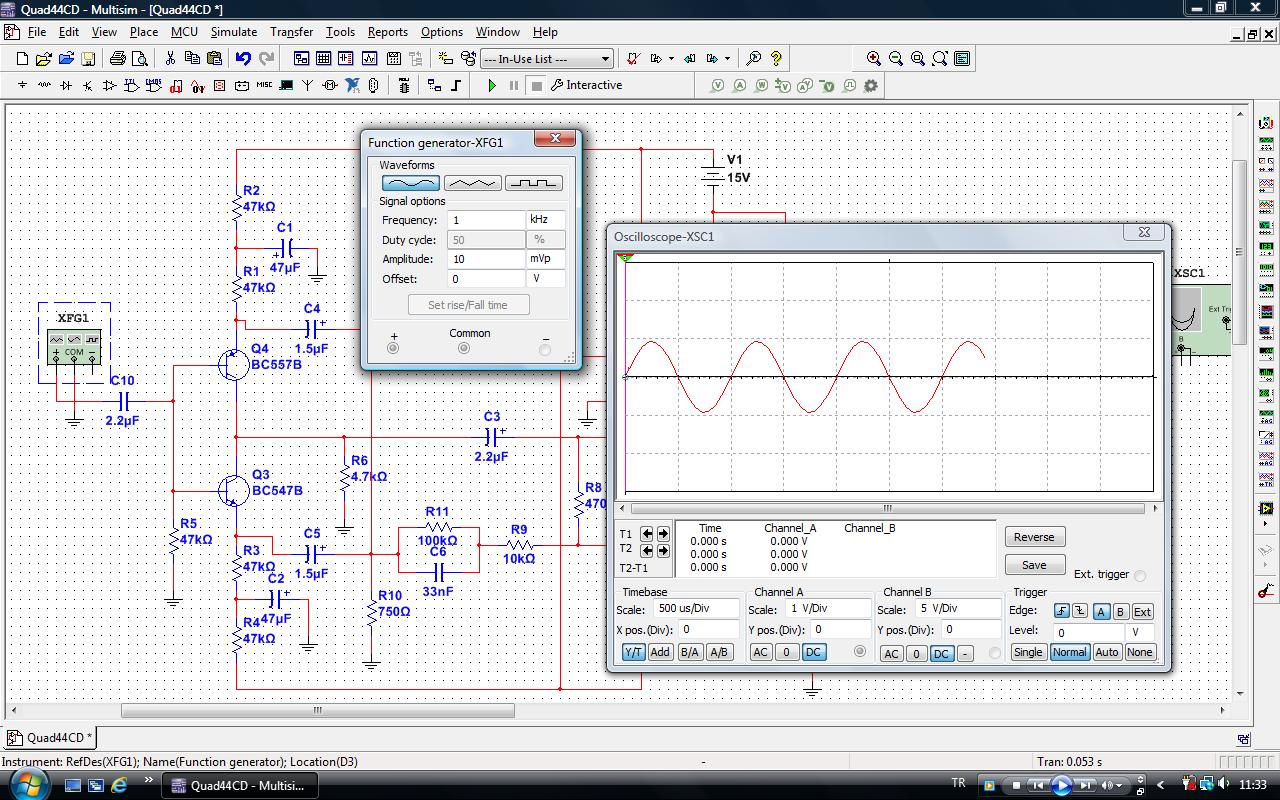
Task: Click the Place Source ground icon
Action: coord(22,86)
